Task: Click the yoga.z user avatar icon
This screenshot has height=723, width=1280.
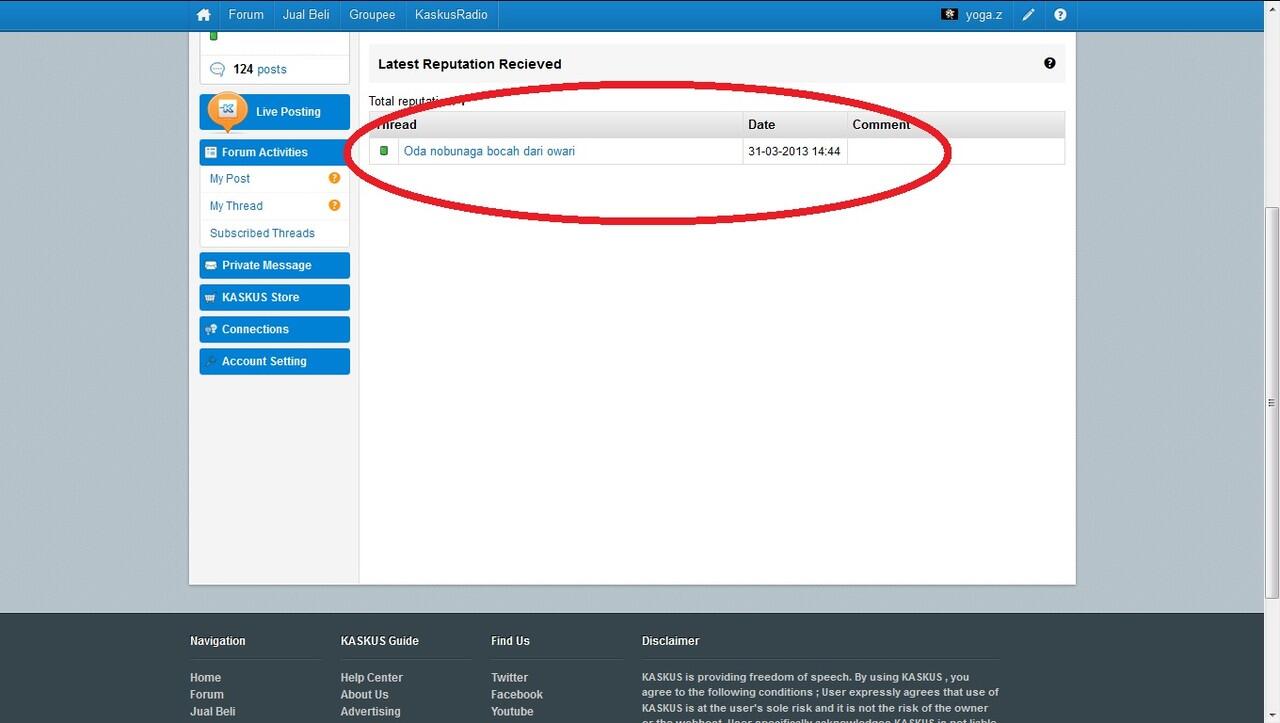Action: pyautogui.click(x=950, y=15)
